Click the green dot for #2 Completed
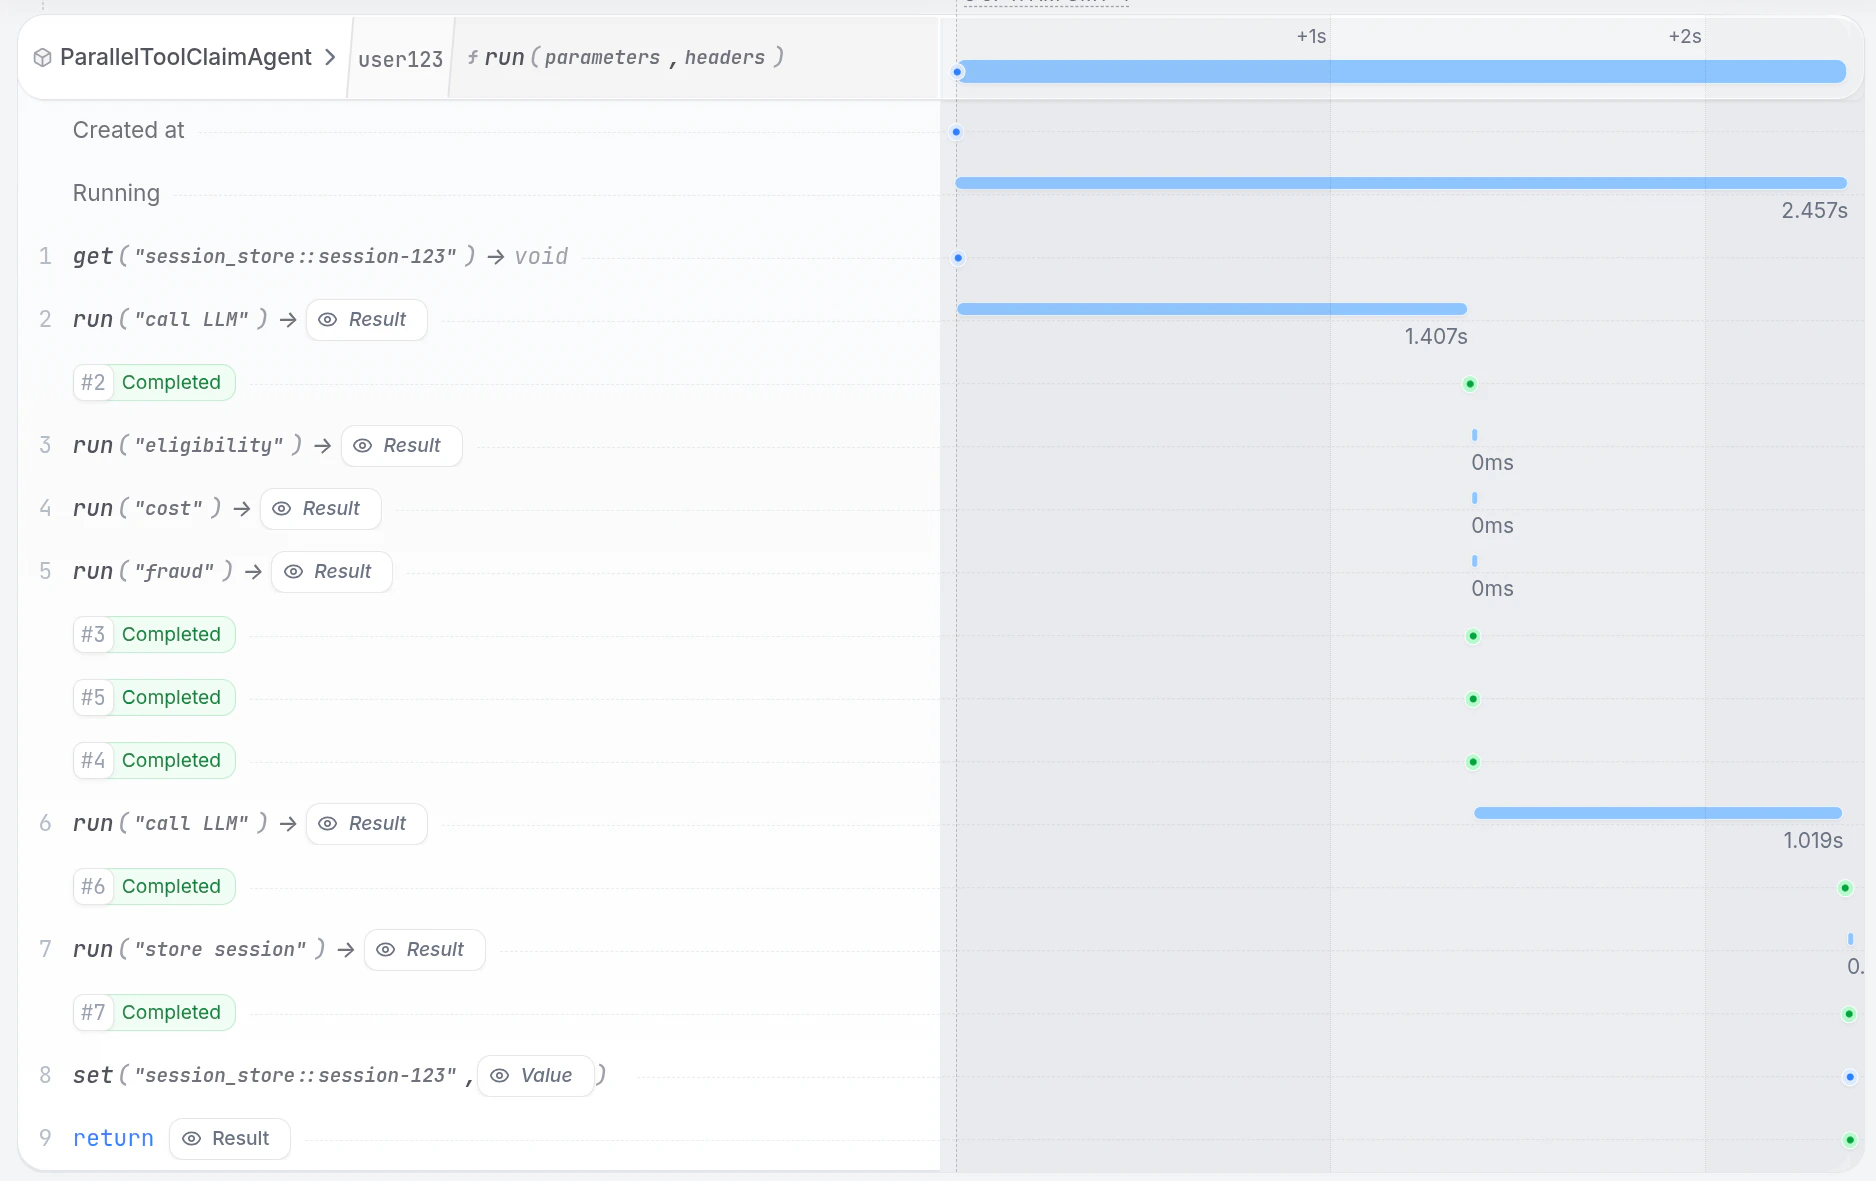 click(1470, 384)
